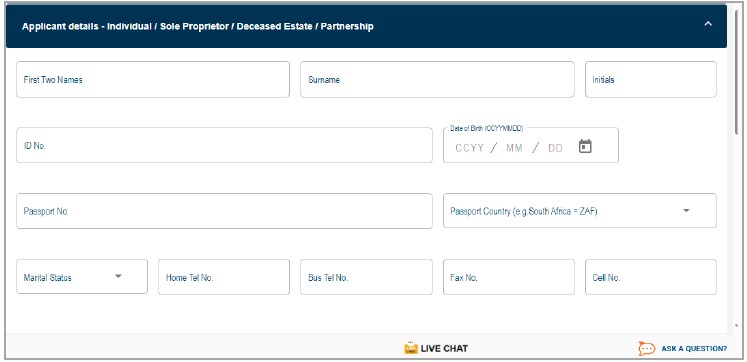Click the Ask a Question speech bubble icon

click(646, 349)
